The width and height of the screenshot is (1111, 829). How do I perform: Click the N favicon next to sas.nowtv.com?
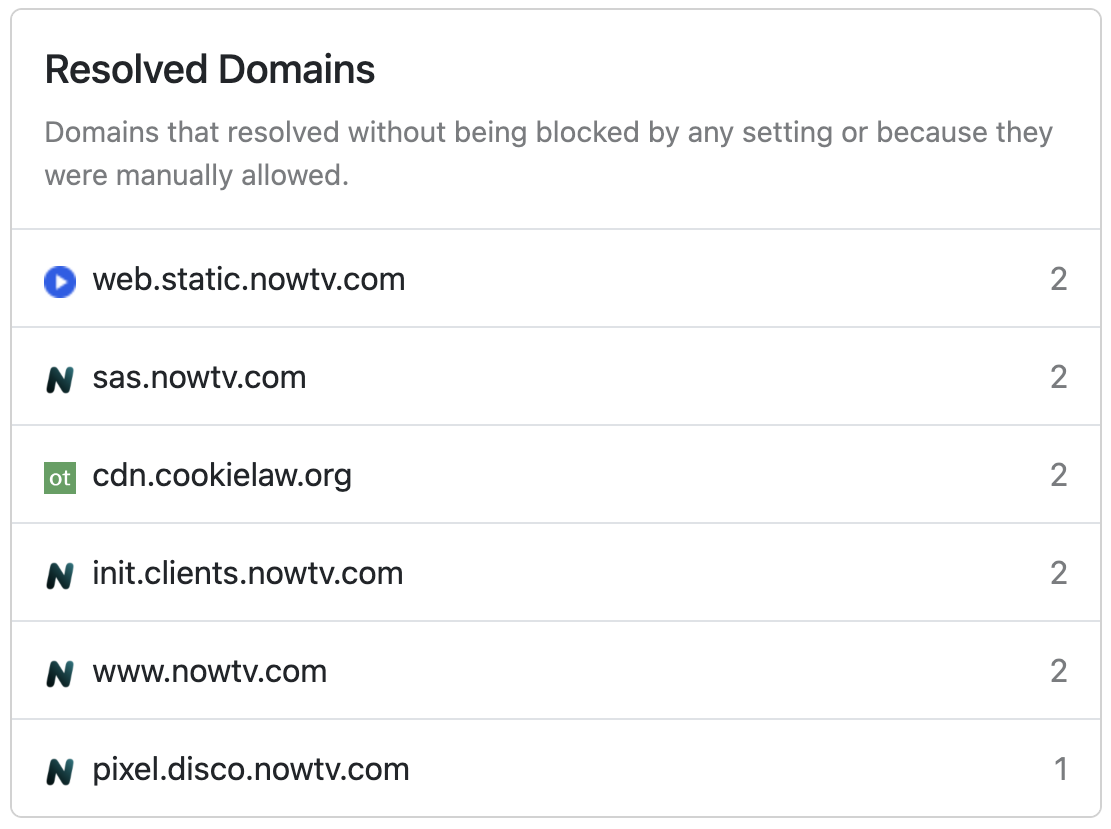pos(60,380)
